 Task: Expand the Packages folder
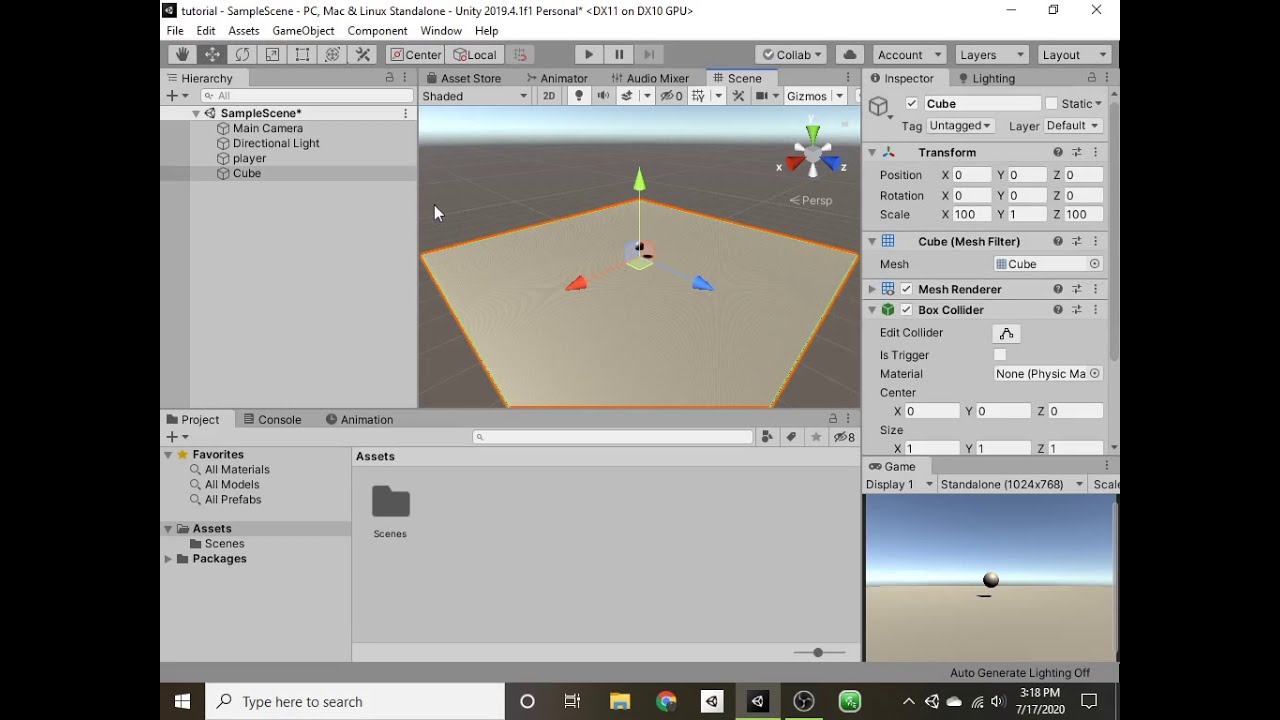[168, 559]
